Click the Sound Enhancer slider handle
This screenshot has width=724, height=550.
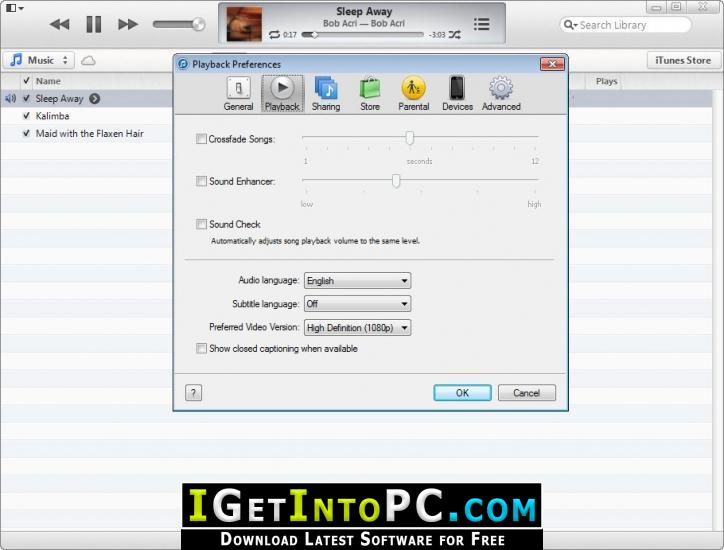pos(396,181)
